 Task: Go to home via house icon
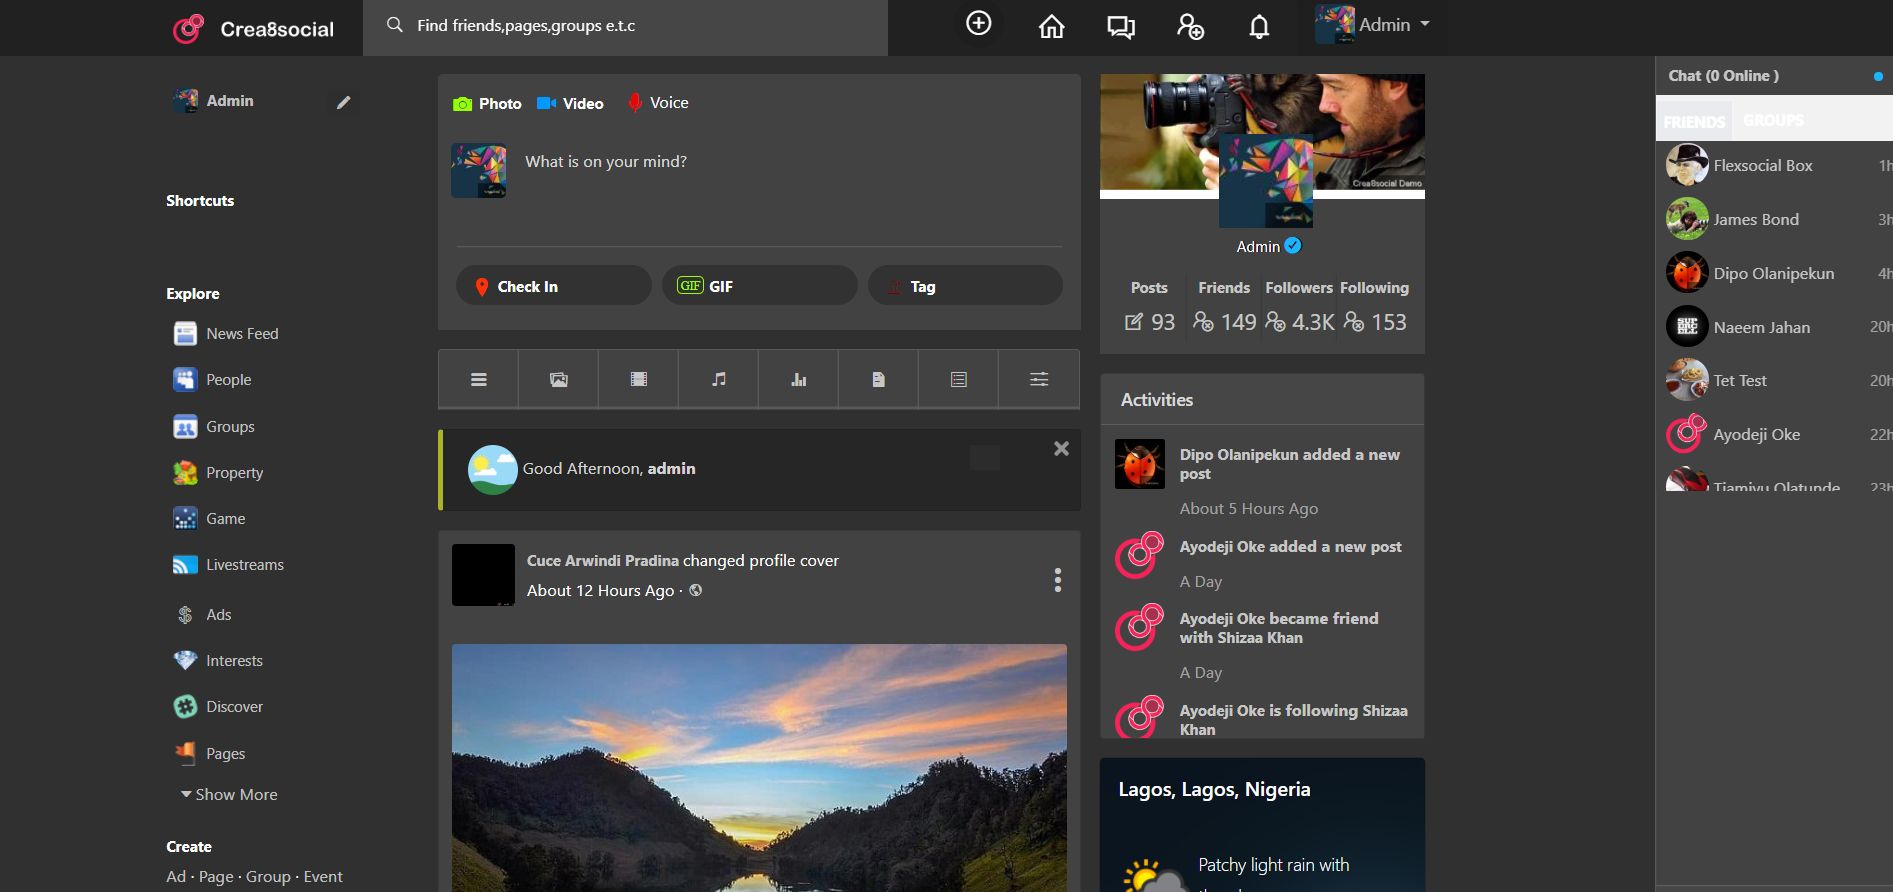[x=1051, y=26]
